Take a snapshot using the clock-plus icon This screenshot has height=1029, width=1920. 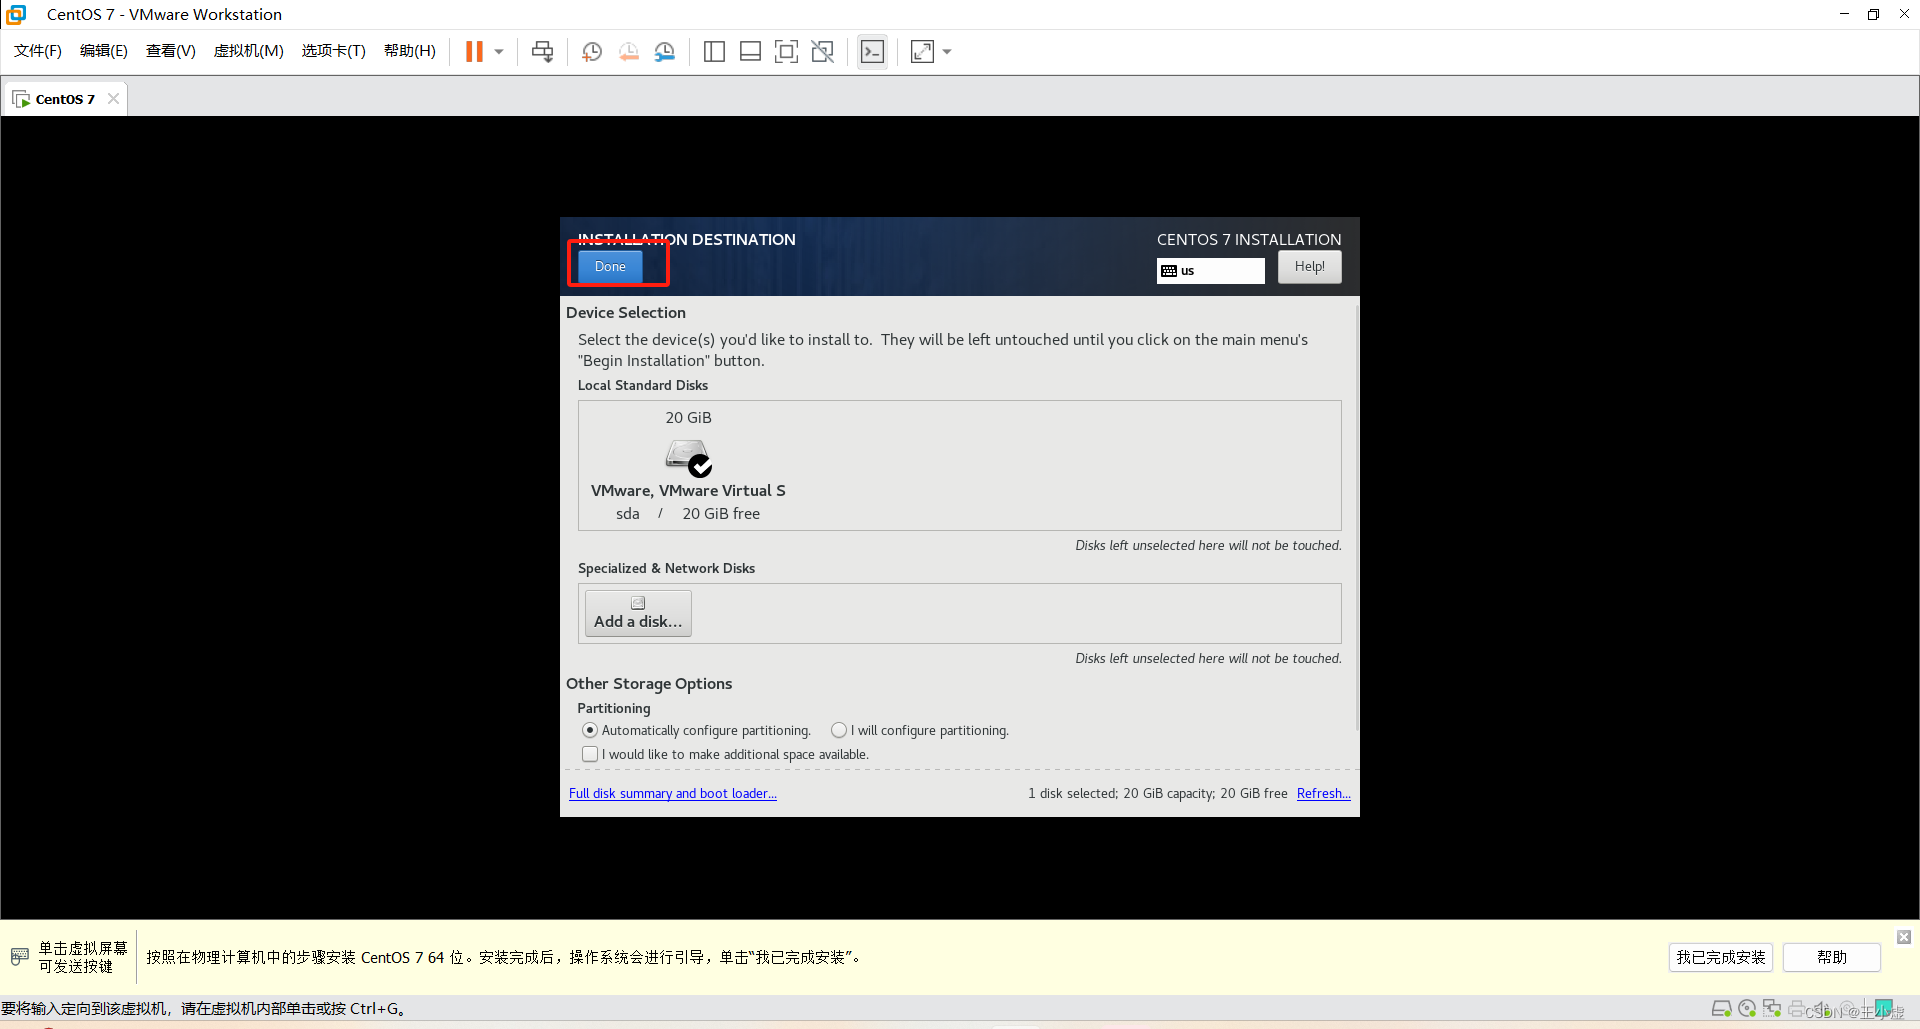tap(592, 52)
